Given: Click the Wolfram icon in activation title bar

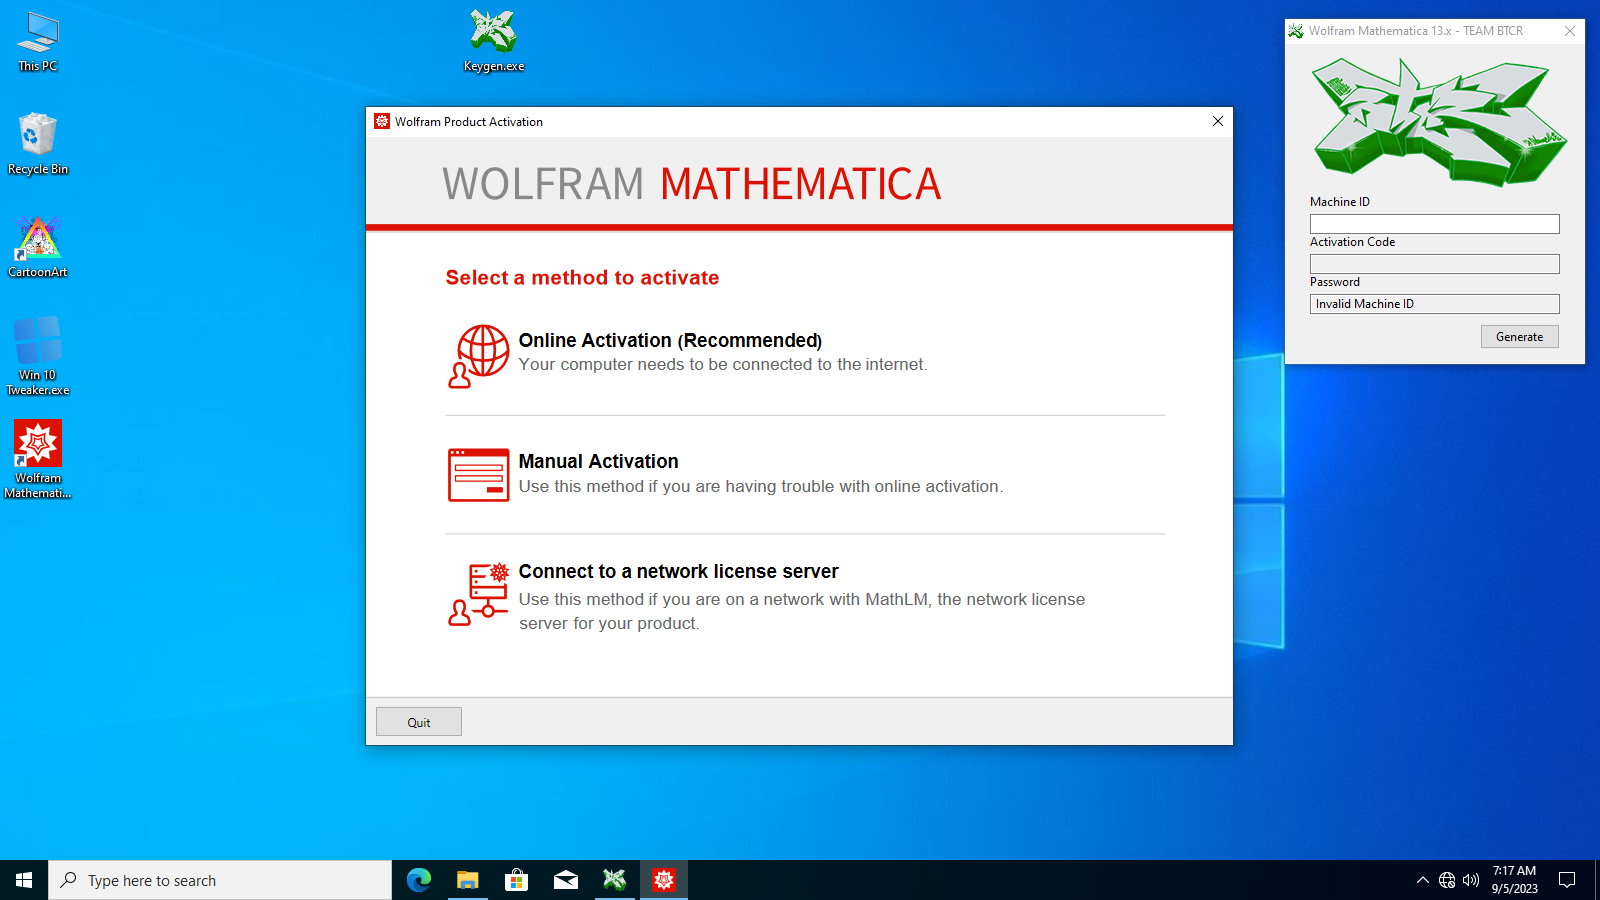Looking at the screenshot, I should pos(382,121).
